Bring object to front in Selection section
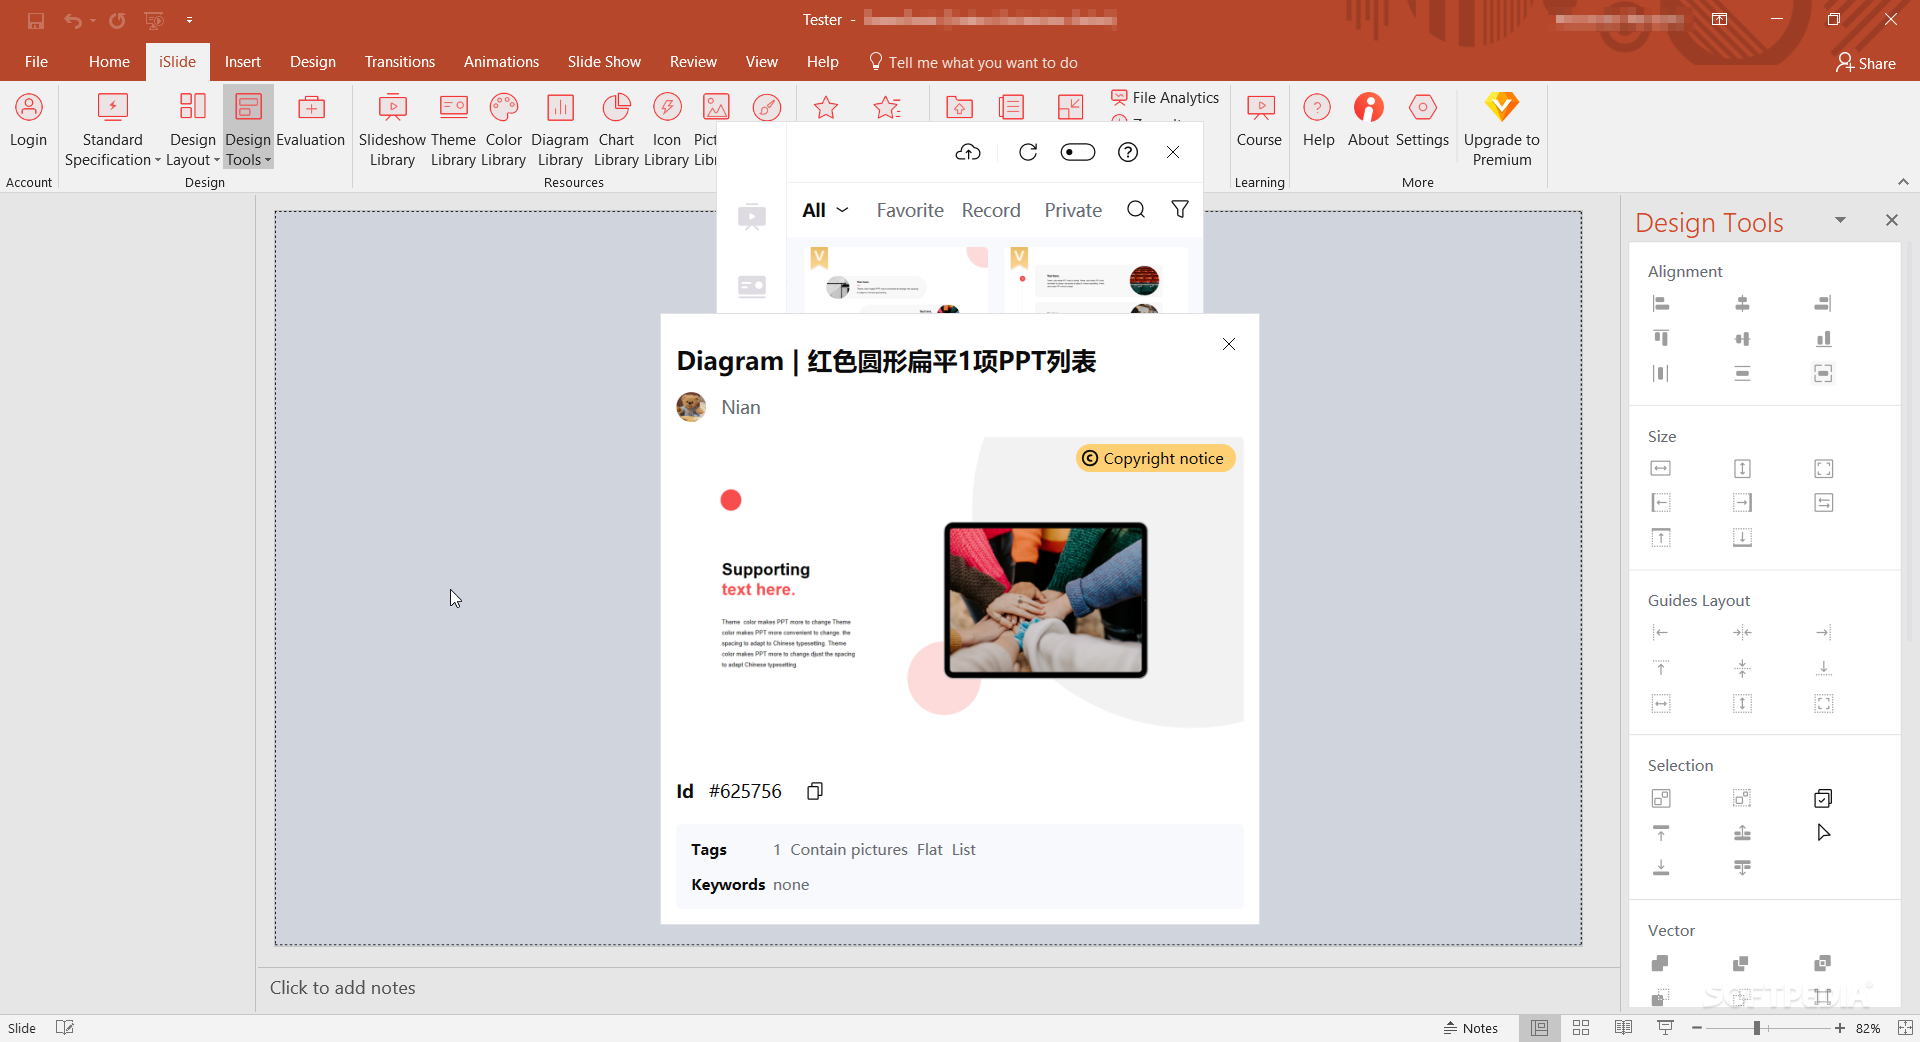 click(1661, 832)
